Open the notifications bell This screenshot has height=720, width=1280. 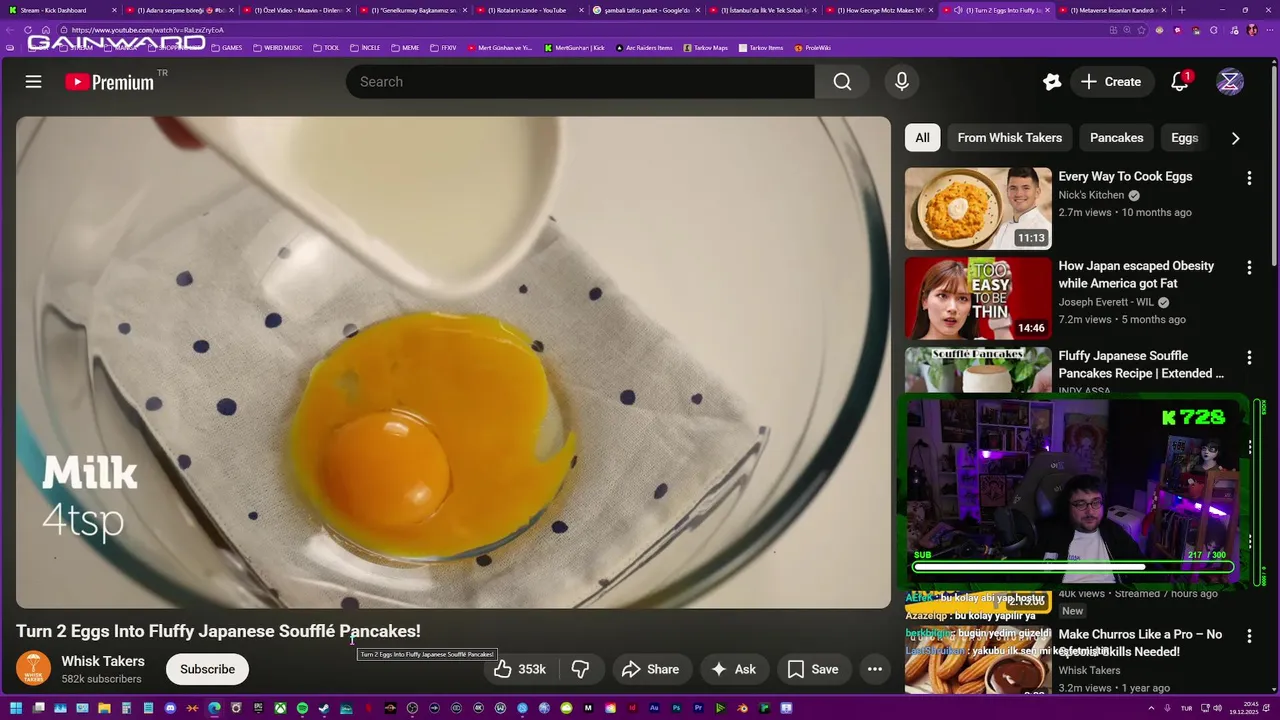(1180, 82)
